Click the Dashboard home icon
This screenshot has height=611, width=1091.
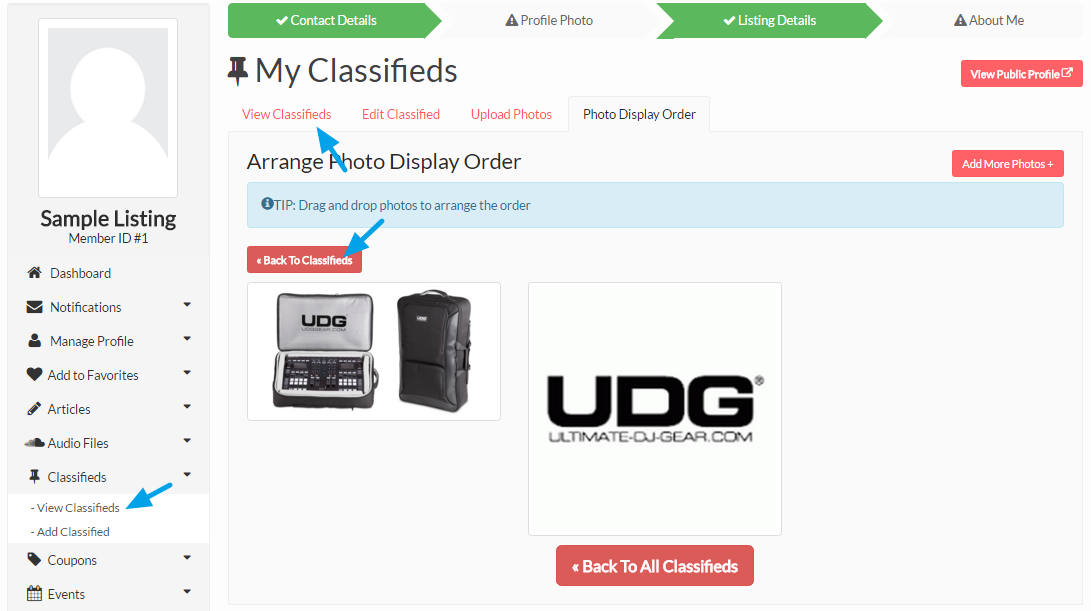[34, 273]
